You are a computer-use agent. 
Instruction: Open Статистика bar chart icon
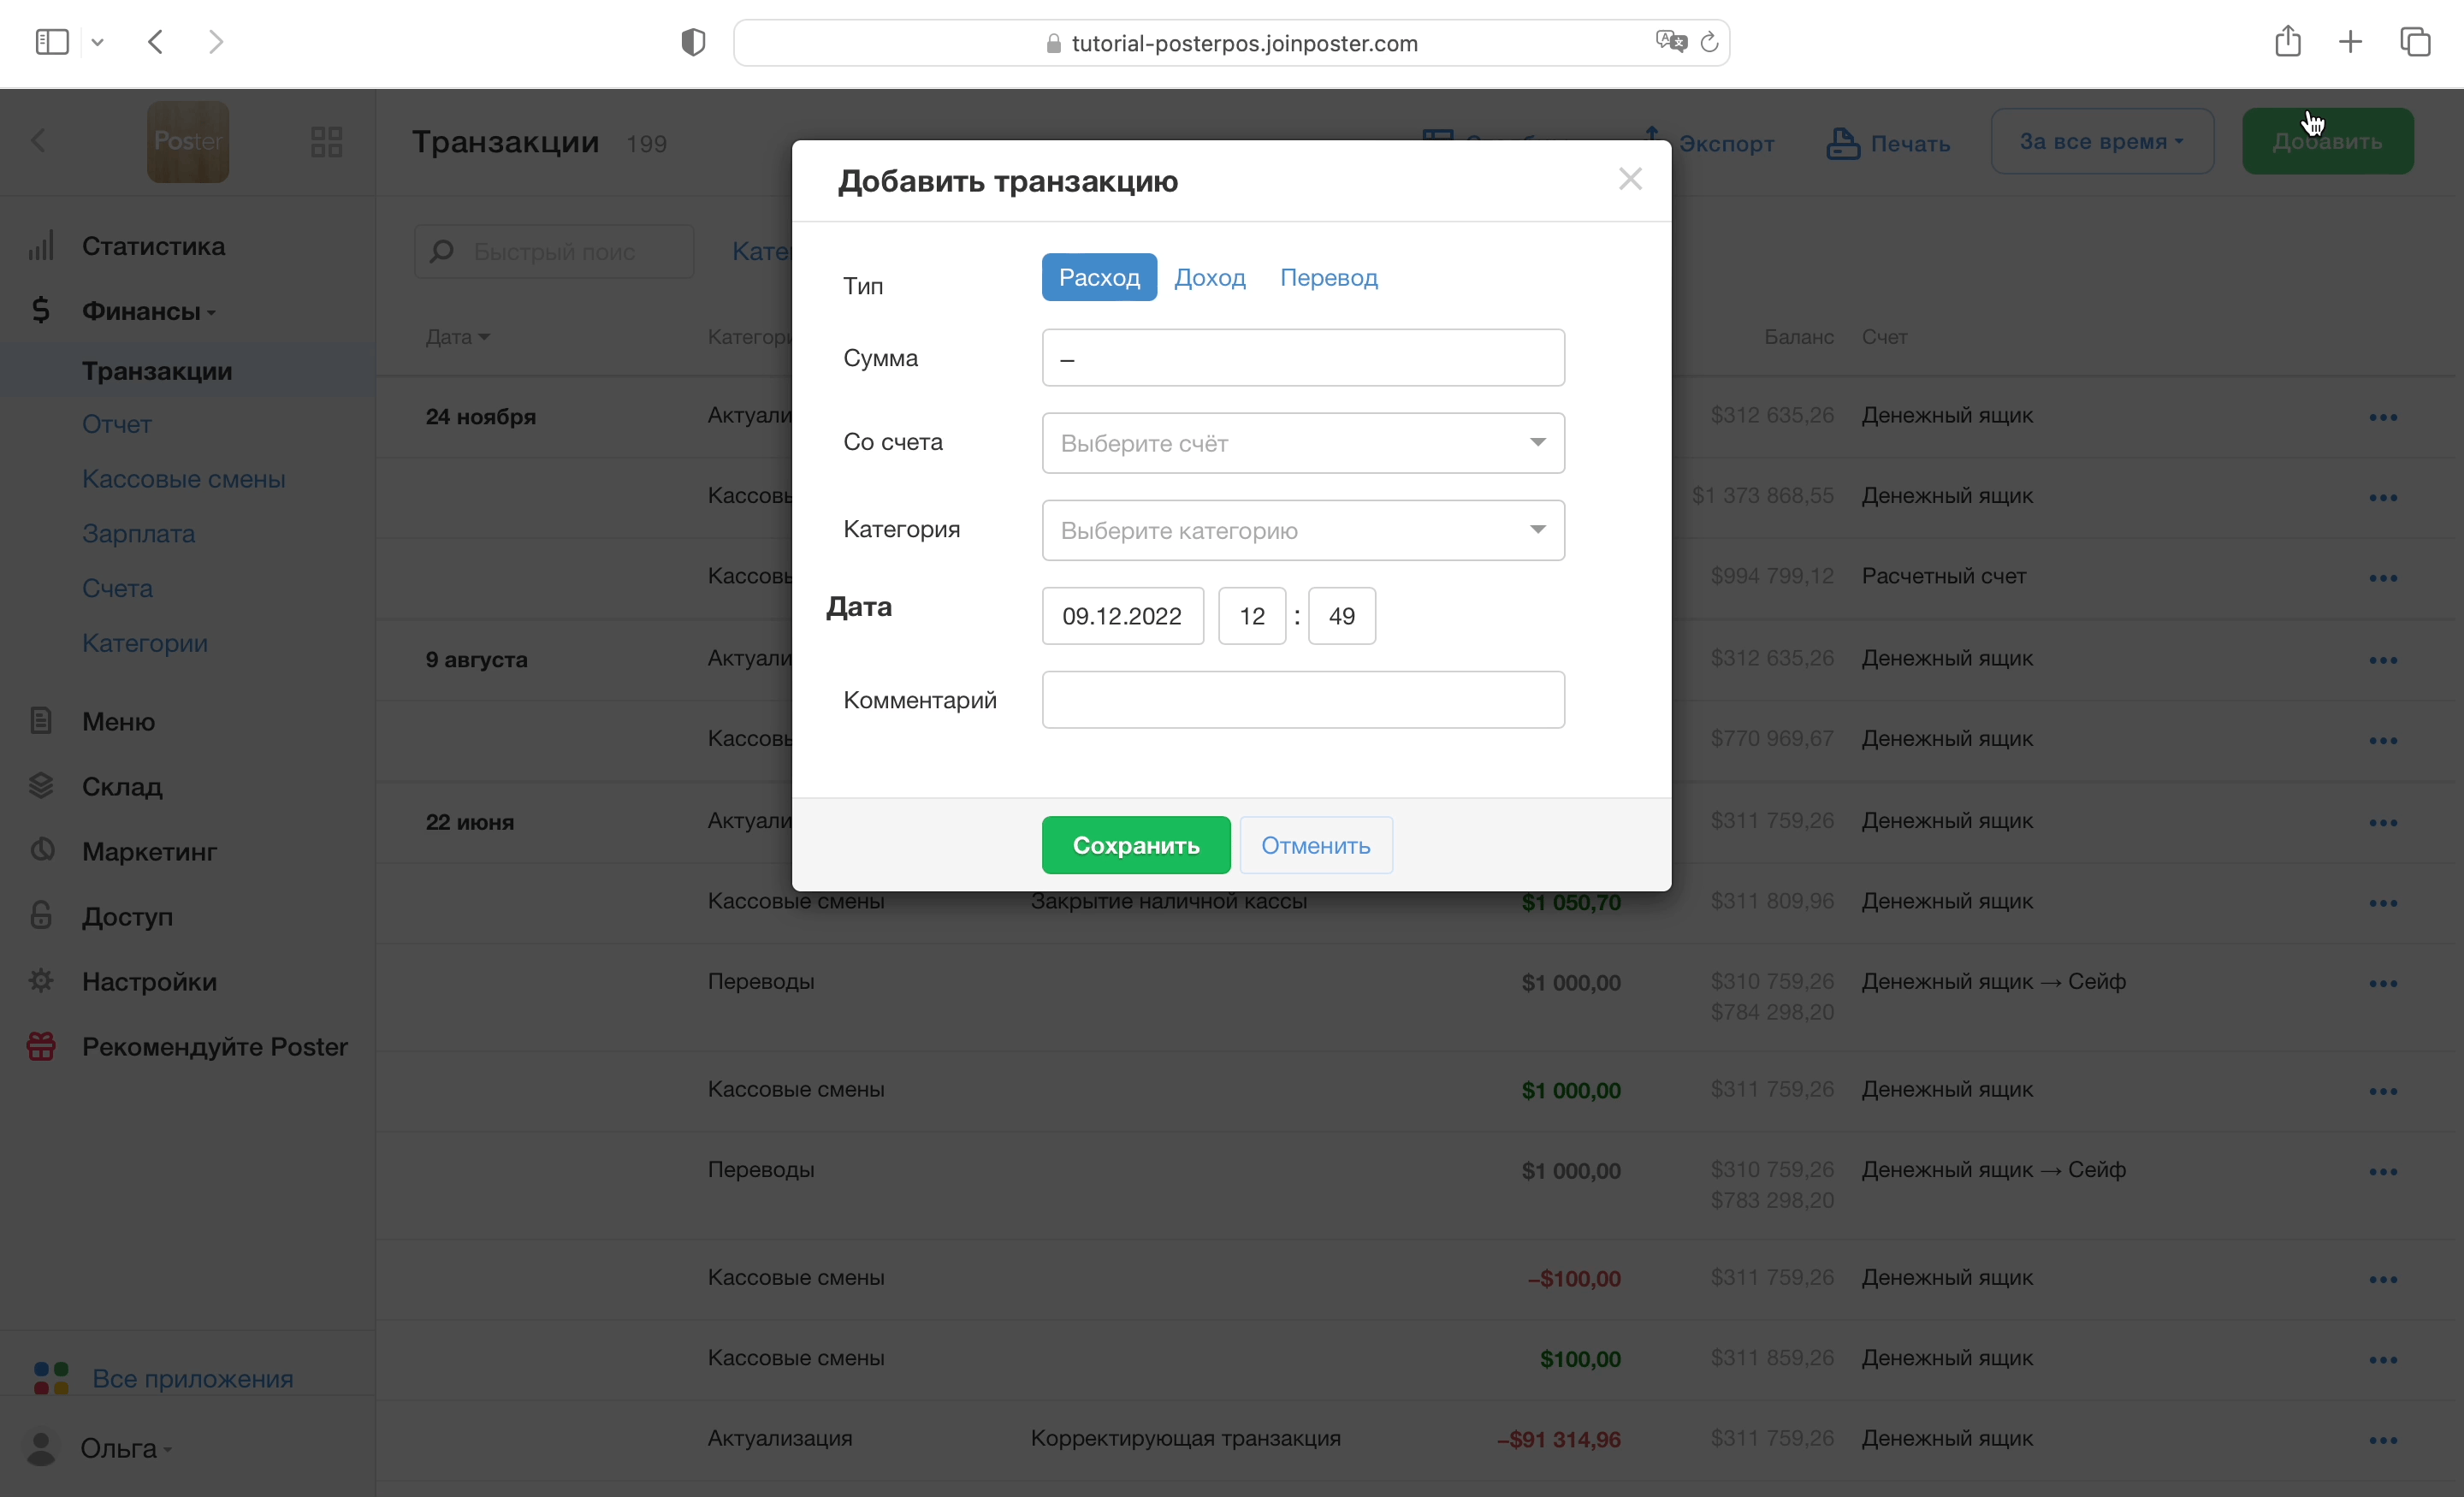click(x=40, y=246)
